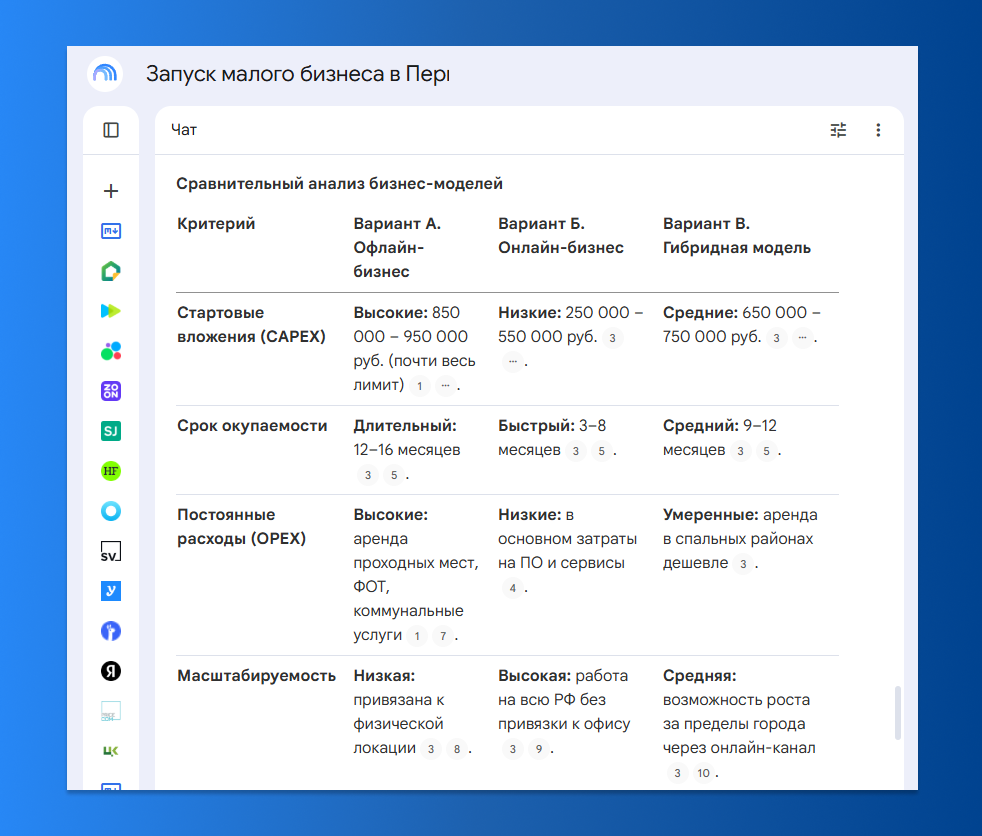Expand ellipsis citations in Вариант А CAPEX cell
Screen dimensions: 982x836
[x=445, y=386]
